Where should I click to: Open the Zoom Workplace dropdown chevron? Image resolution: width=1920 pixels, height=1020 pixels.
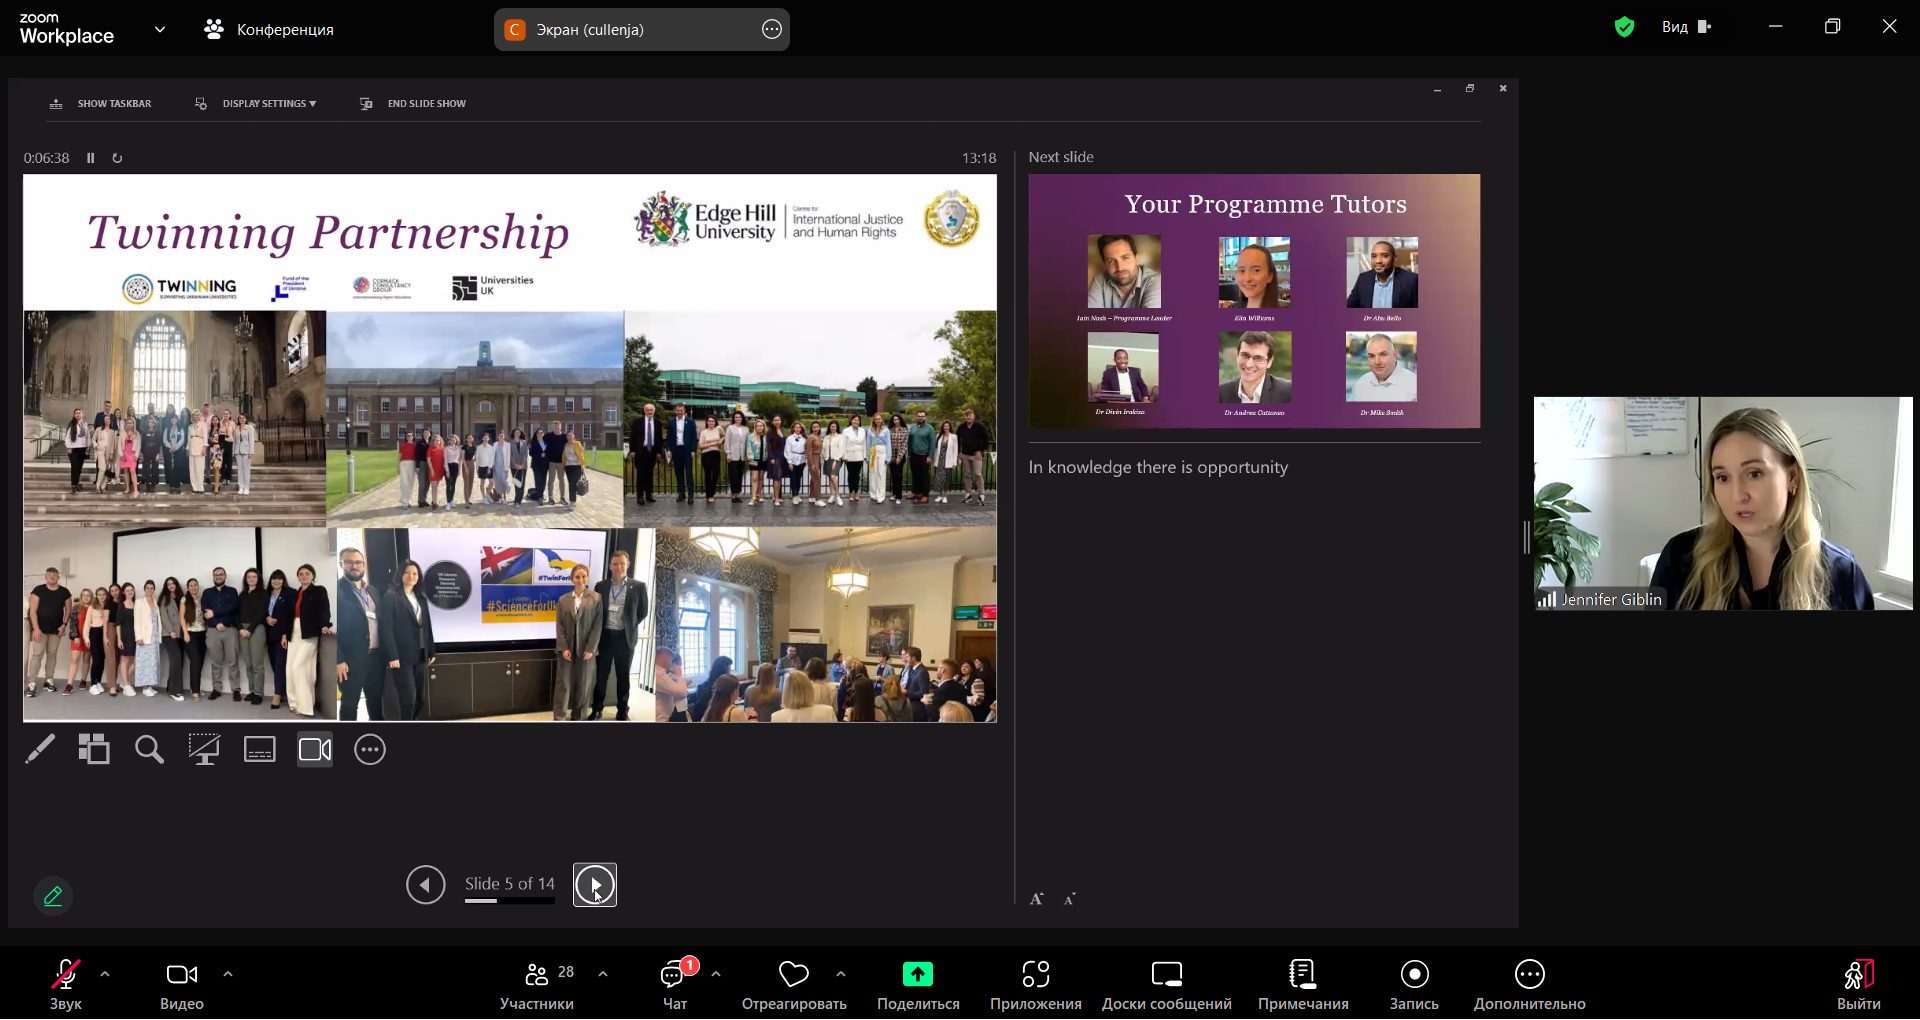click(160, 30)
